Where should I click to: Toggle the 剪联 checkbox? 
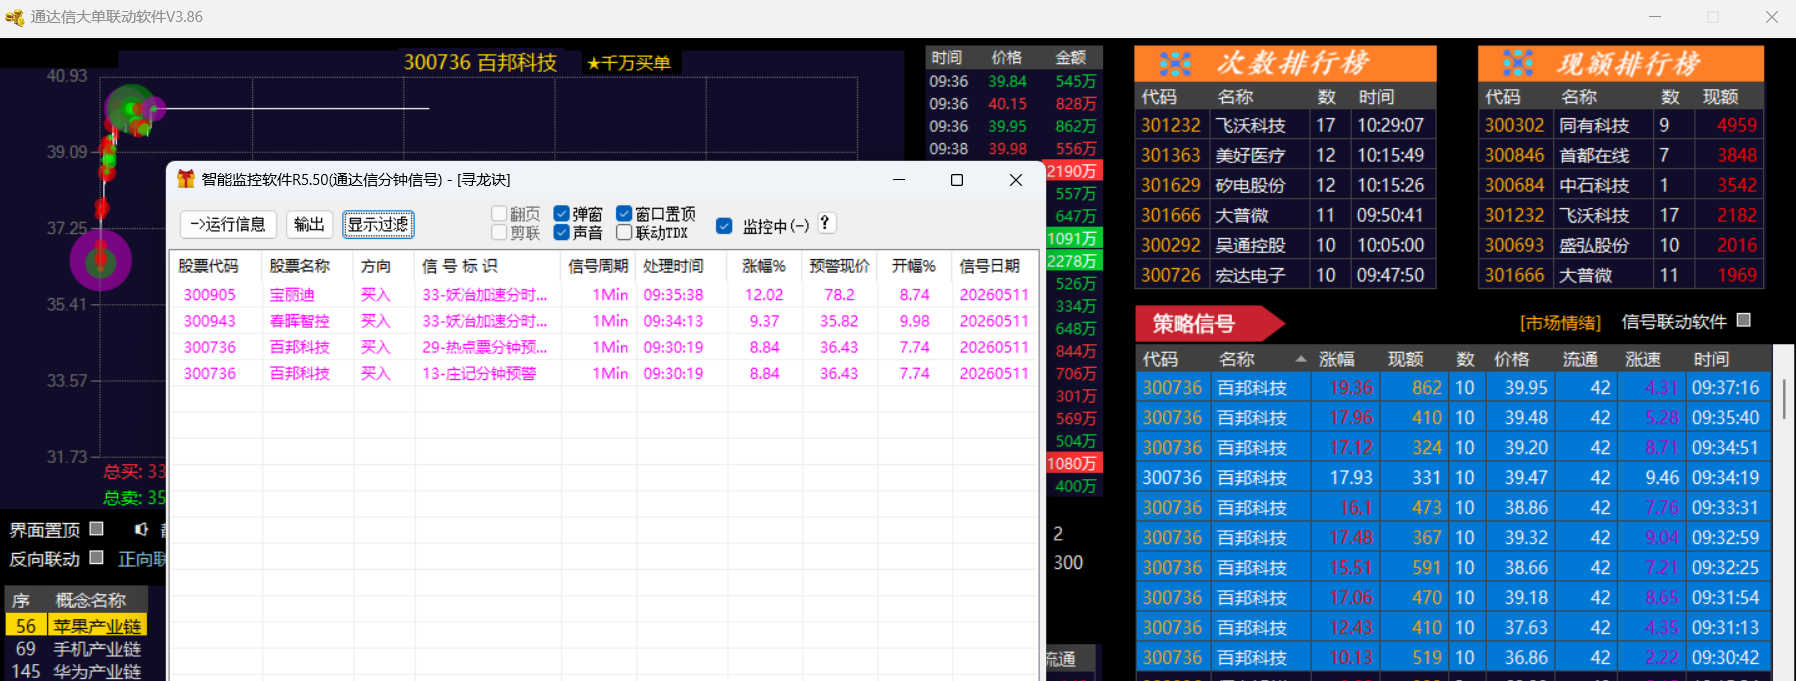[499, 232]
